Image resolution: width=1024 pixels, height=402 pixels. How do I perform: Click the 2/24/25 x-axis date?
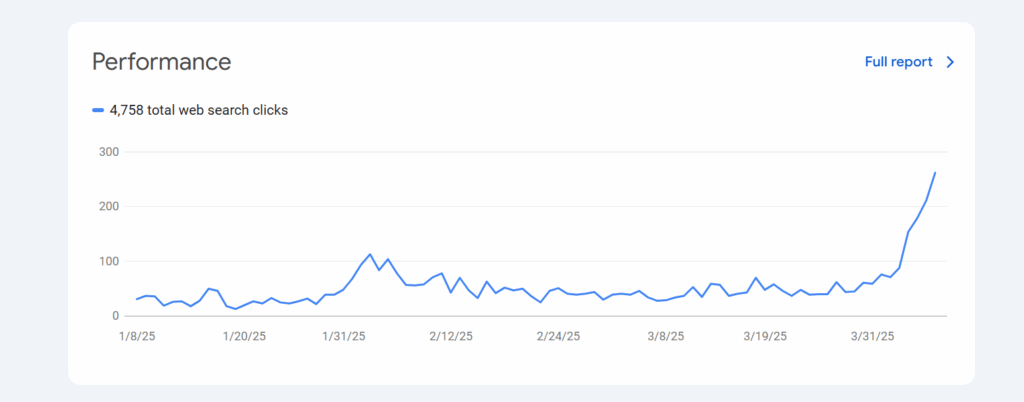pos(558,336)
